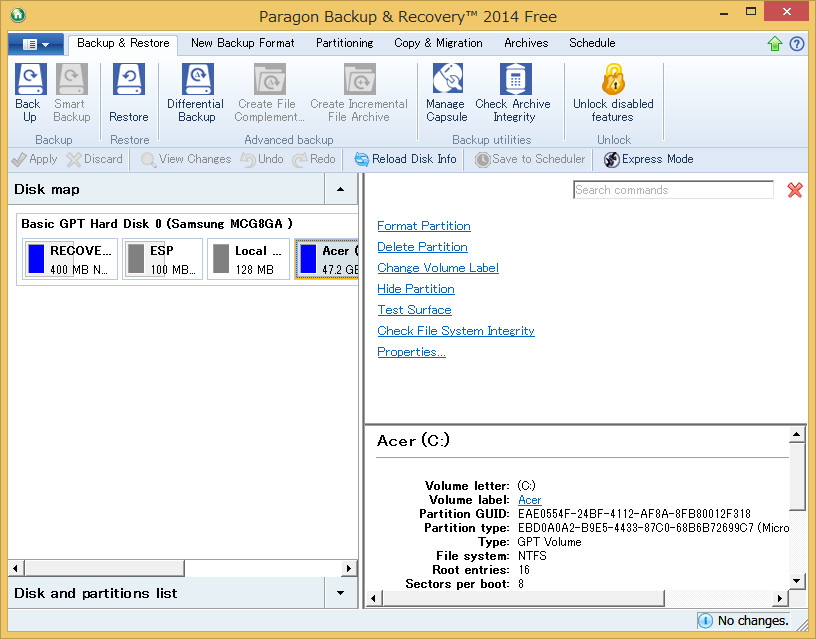This screenshot has width=816, height=639.
Task: Expand the Disk and partitions list panel
Action: click(340, 593)
